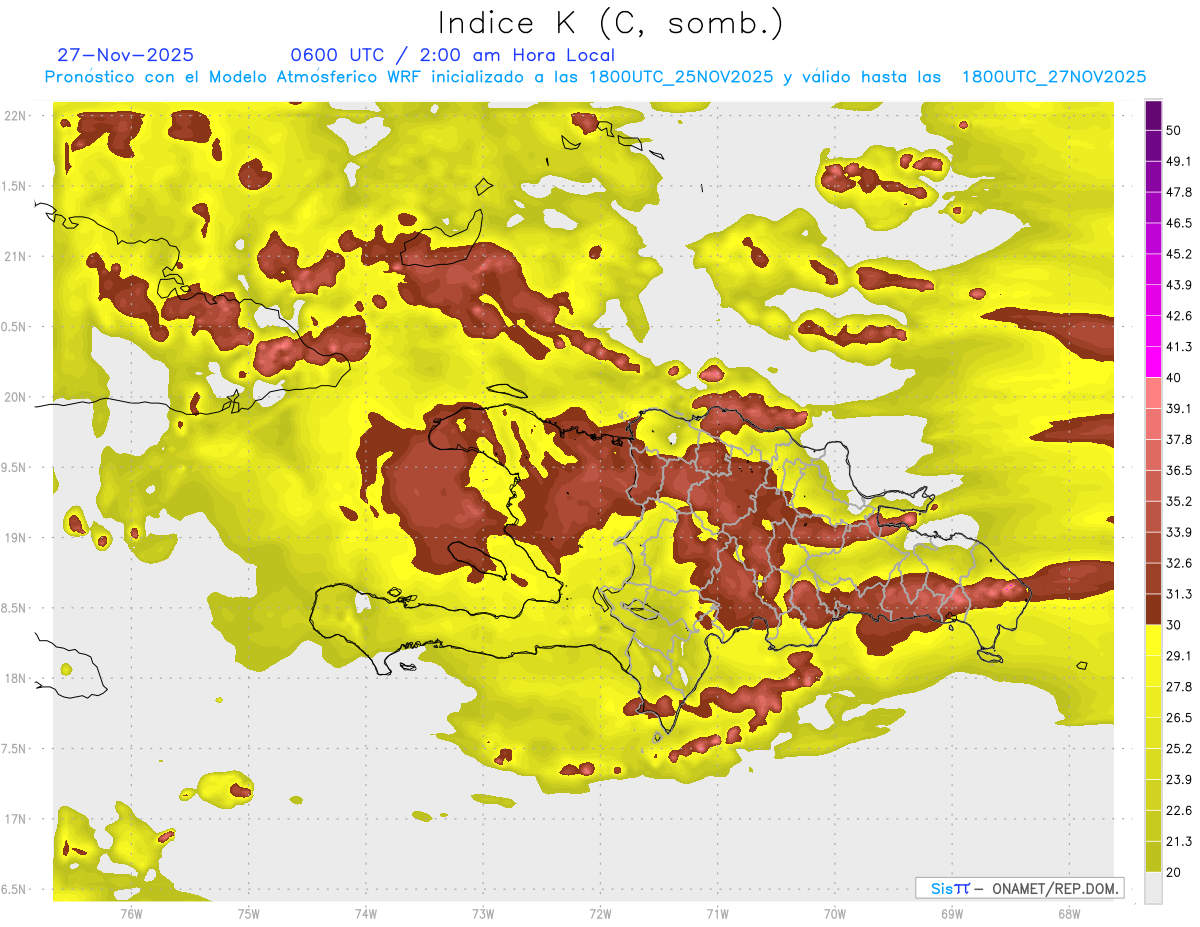Click the latitude axis label "19N"
This screenshot has height=927, width=1200.
click(15, 538)
